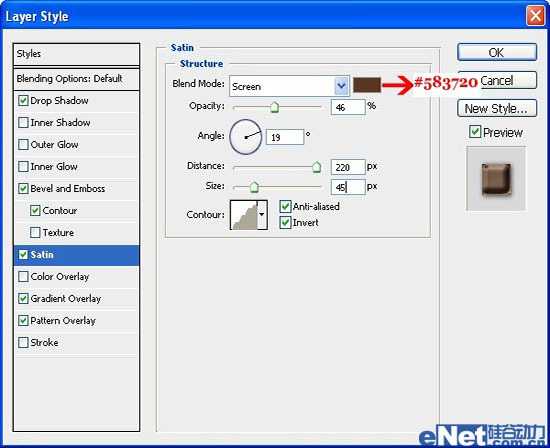Toggle the Anti-aliased checkbox
Image resolution: width=550 pixels, height=448 pixels.
coord(285,206)
